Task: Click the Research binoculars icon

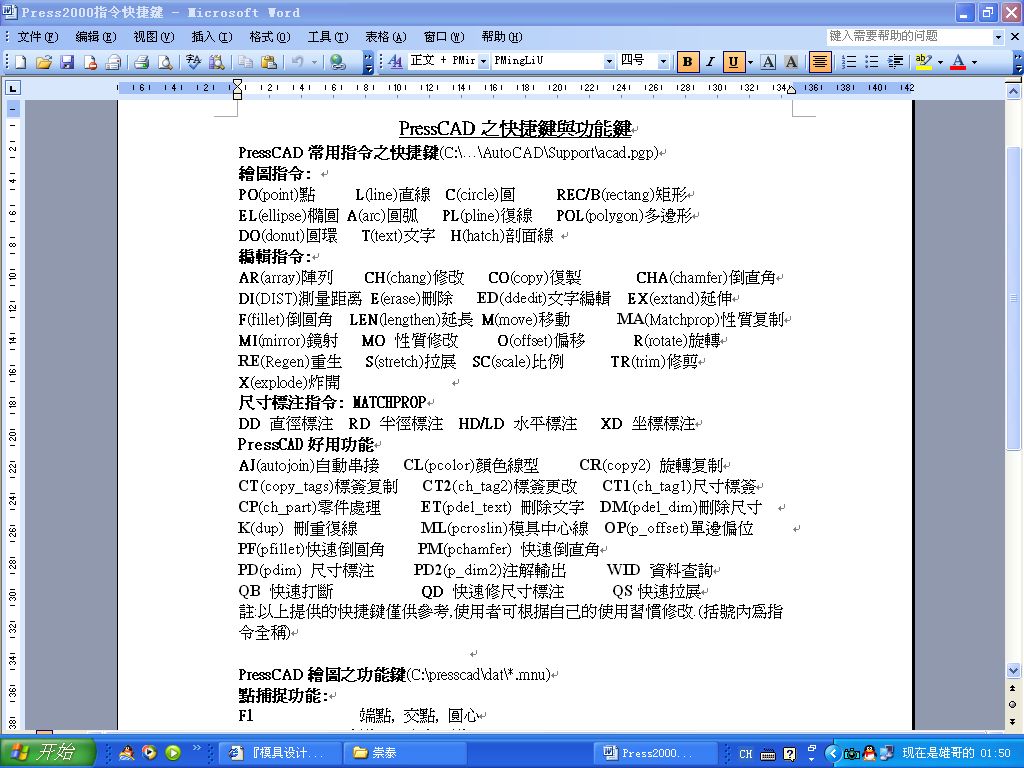Action: [217, 62]
